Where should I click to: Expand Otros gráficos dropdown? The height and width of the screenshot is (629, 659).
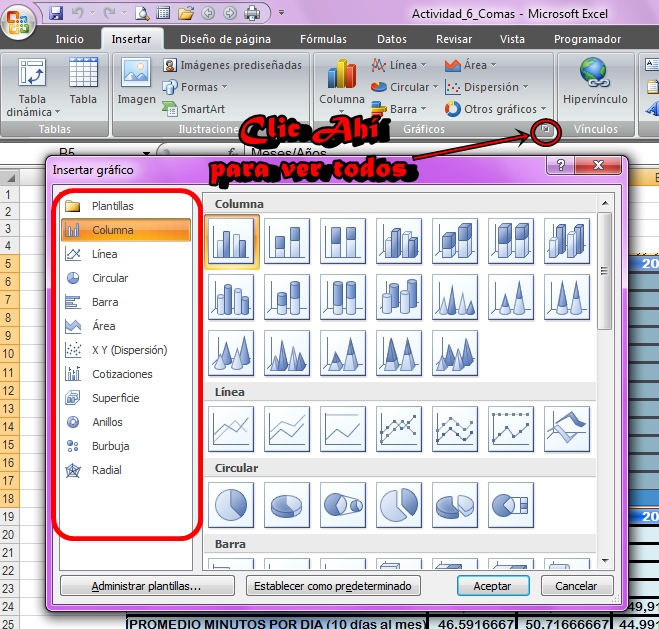tap(496, 109)
